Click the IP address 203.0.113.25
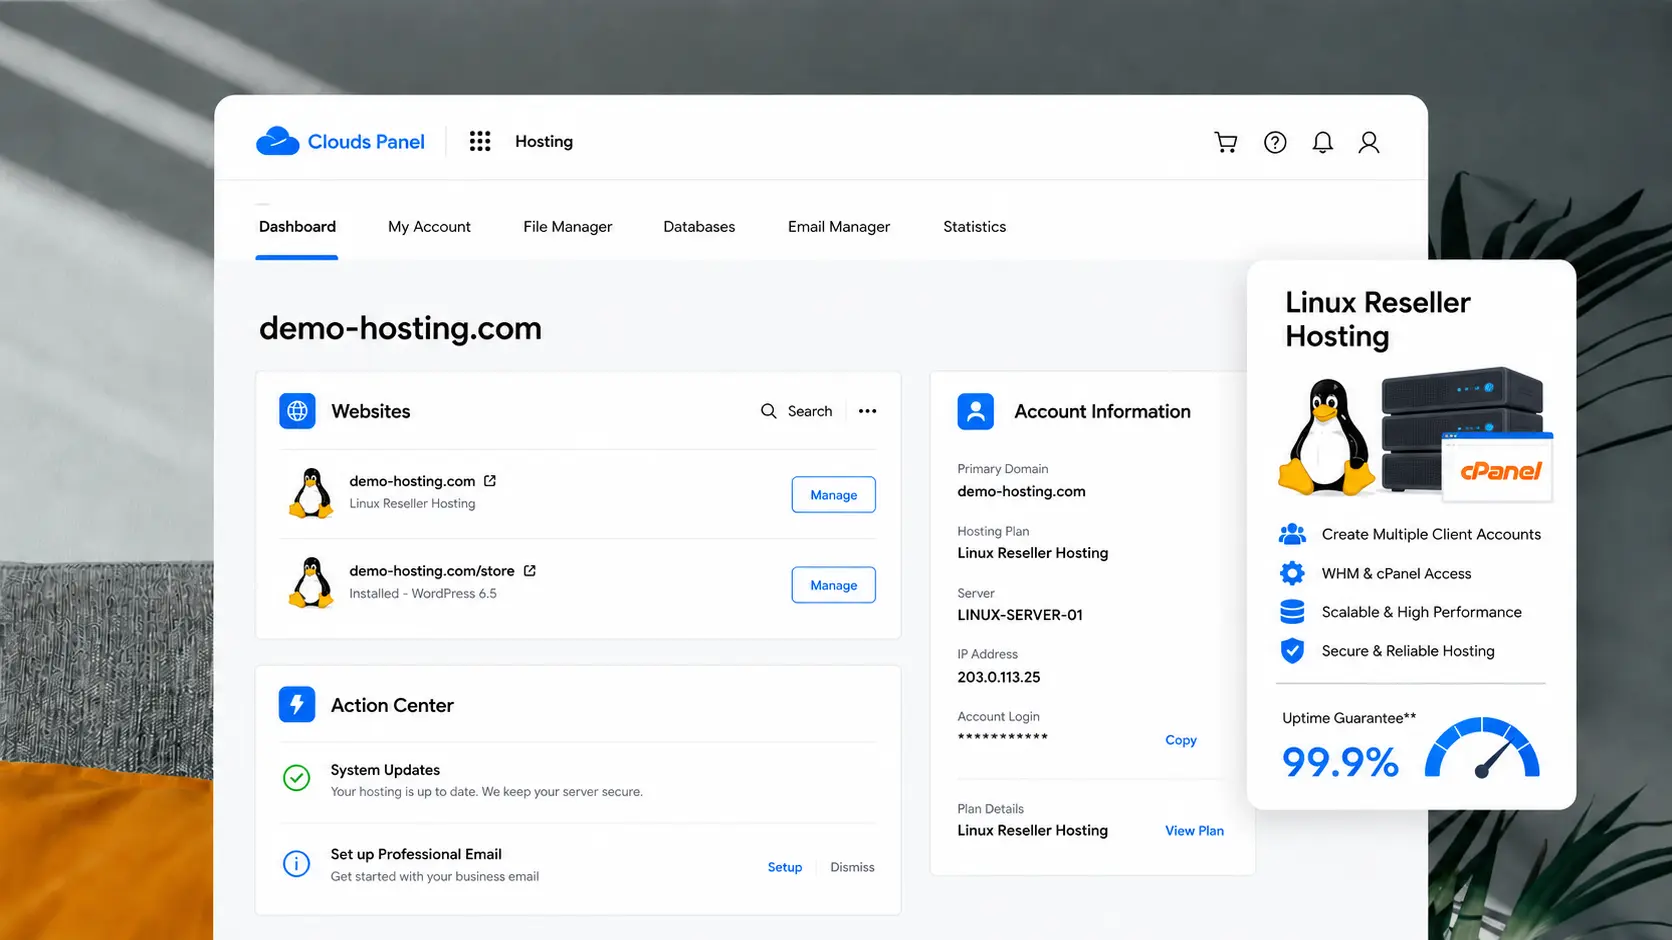Viewport: 1672px width, 940px height. (998, 677)
